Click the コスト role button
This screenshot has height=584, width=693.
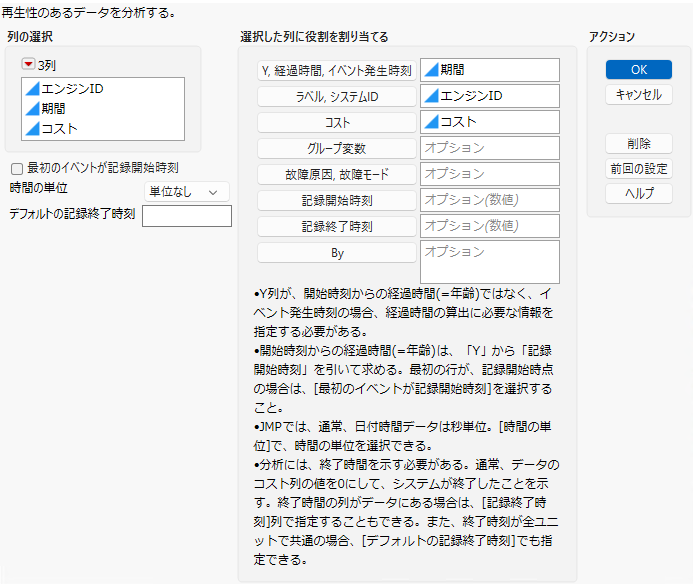[x=336, y=122]
